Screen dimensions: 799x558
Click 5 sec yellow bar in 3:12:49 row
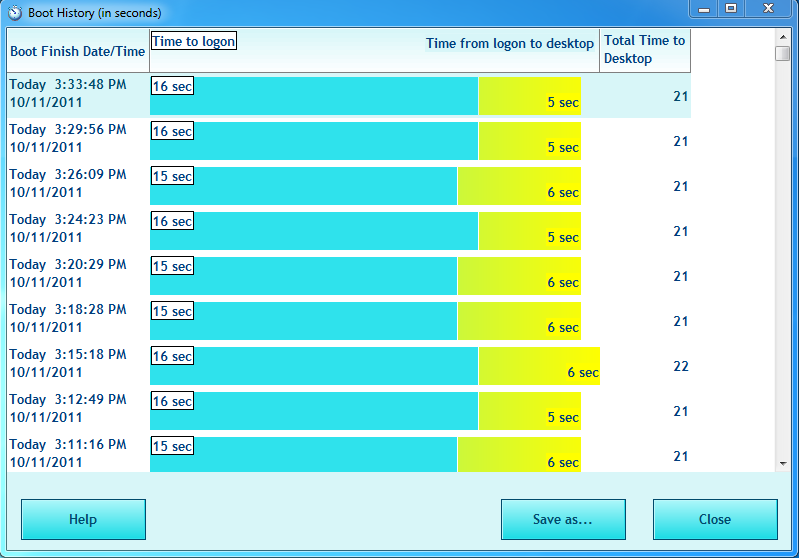click(x=530, y=411)
